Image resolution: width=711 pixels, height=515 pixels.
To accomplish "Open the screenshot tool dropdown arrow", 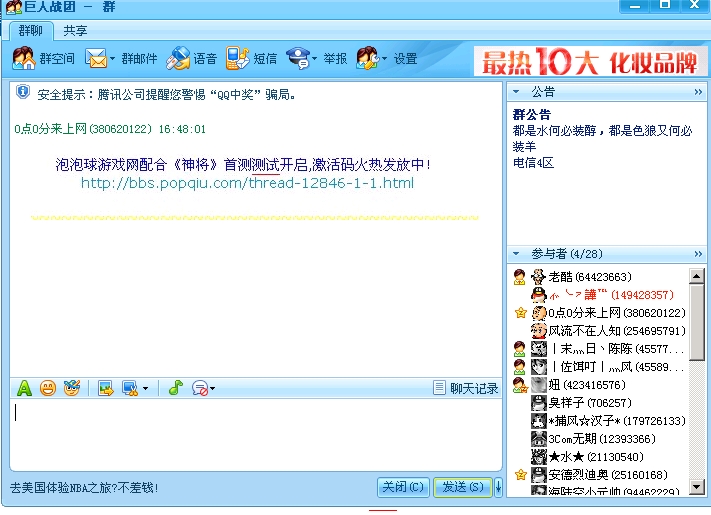I will point(145,389).
